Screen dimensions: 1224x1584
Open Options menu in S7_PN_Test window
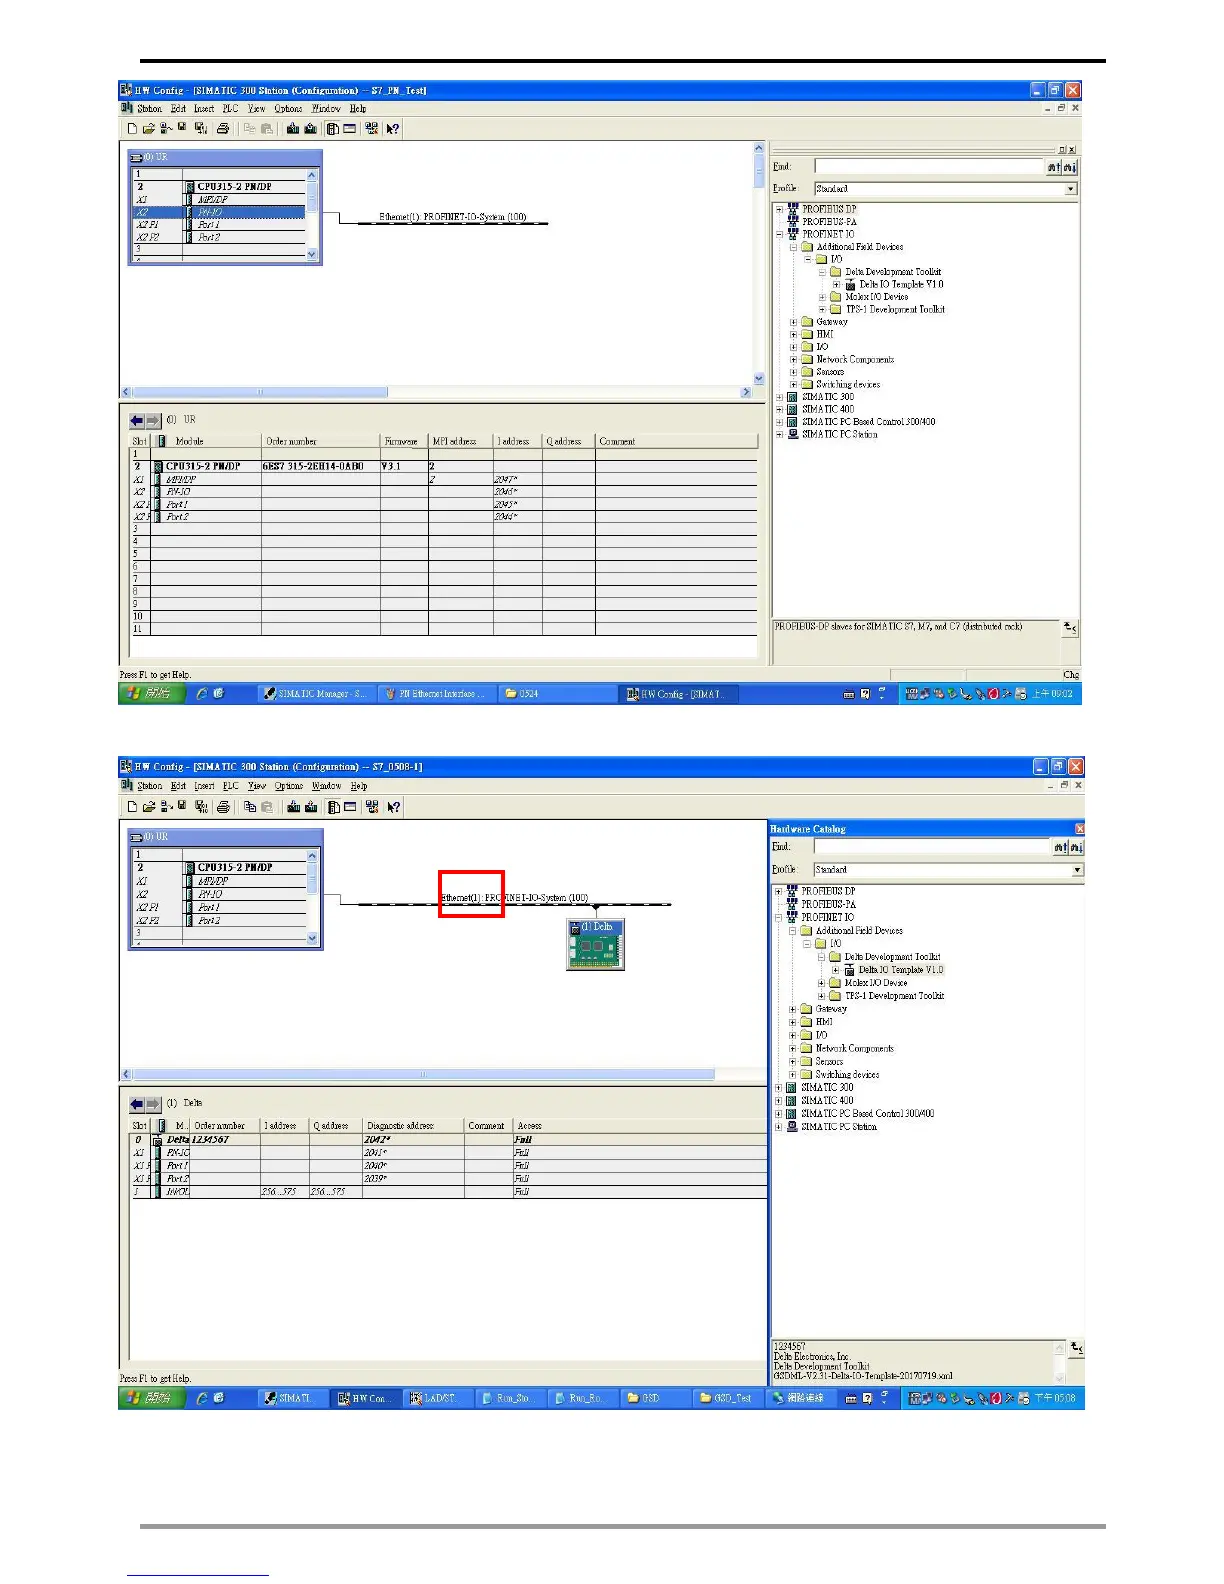pyautogui.click(x=289, y=109)
